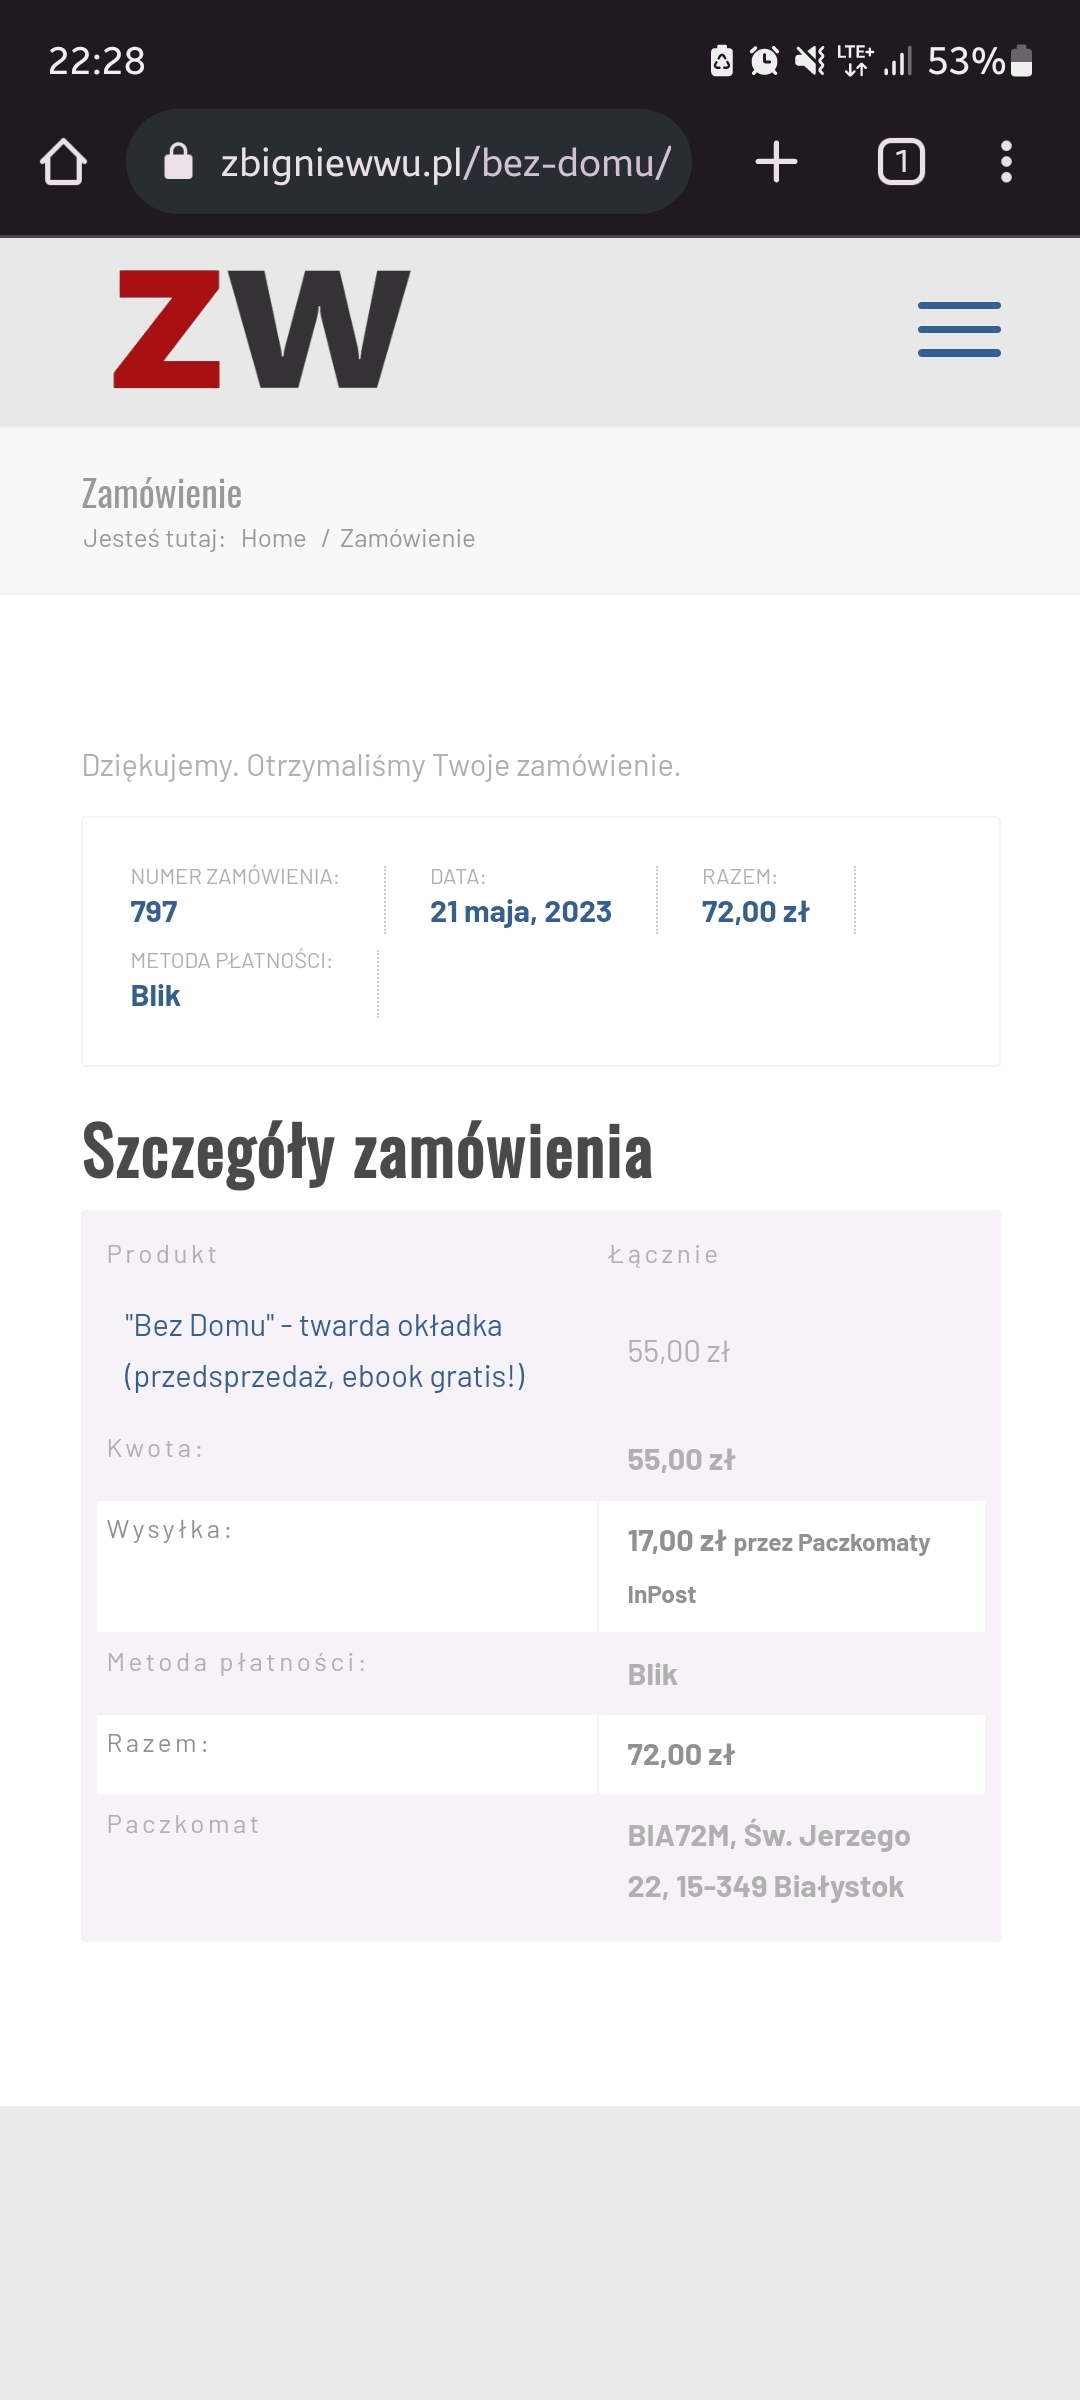
Task: Click the Zamówienie breadcrumb item
Action: point(407,539)
